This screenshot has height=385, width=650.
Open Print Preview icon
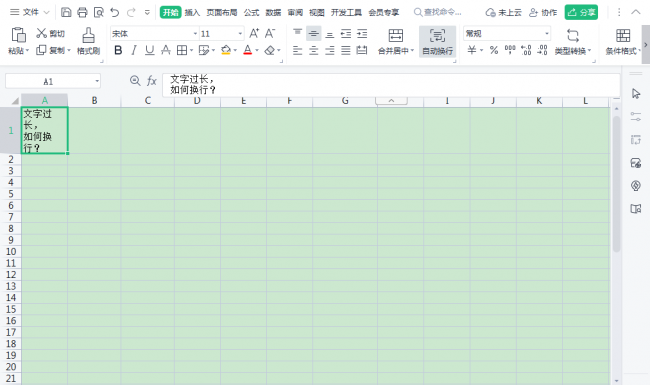pyautogui.click(x=99, y=12)
